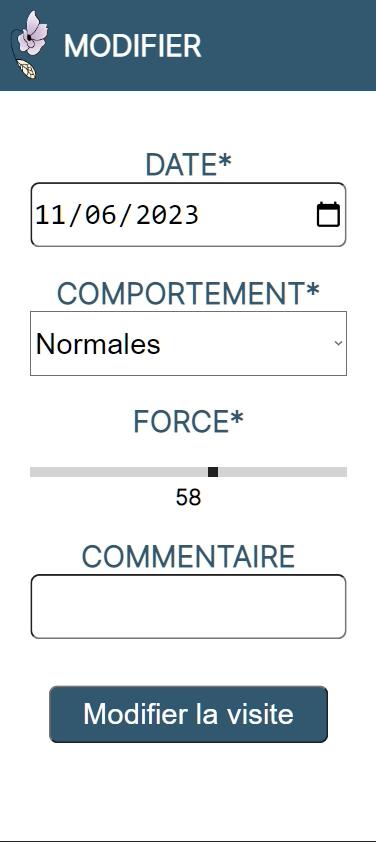Focus the Commentaire text box
This screenshot has height=842, width=376.
(x=189, y=607)
